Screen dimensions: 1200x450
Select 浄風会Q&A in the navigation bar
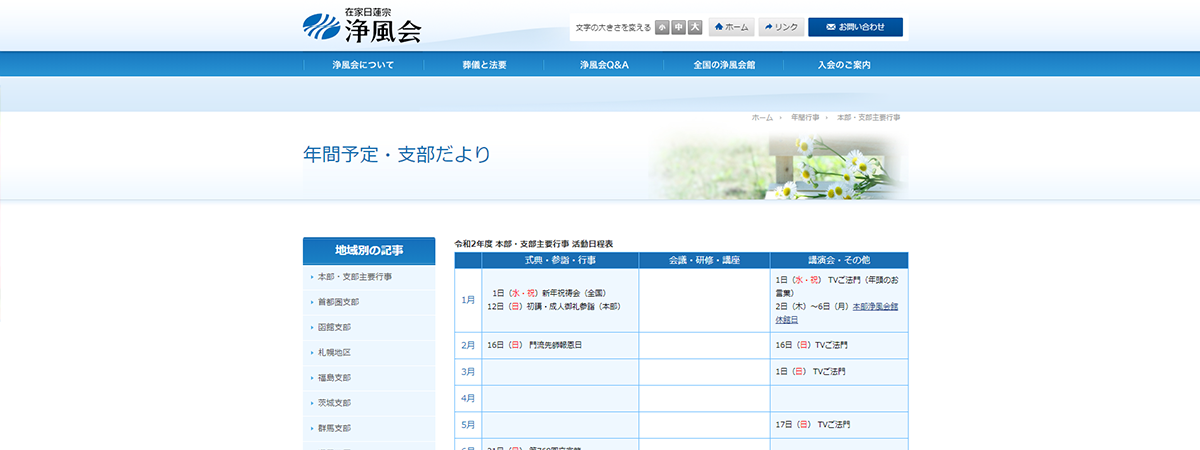pyautogui.click(x=604, y=65)
